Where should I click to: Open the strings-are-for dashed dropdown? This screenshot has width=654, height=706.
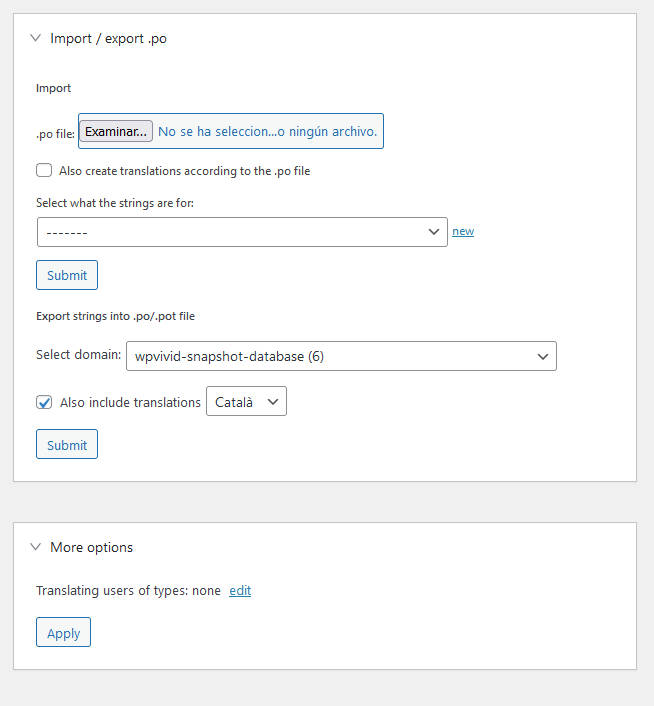coord(242,232)
